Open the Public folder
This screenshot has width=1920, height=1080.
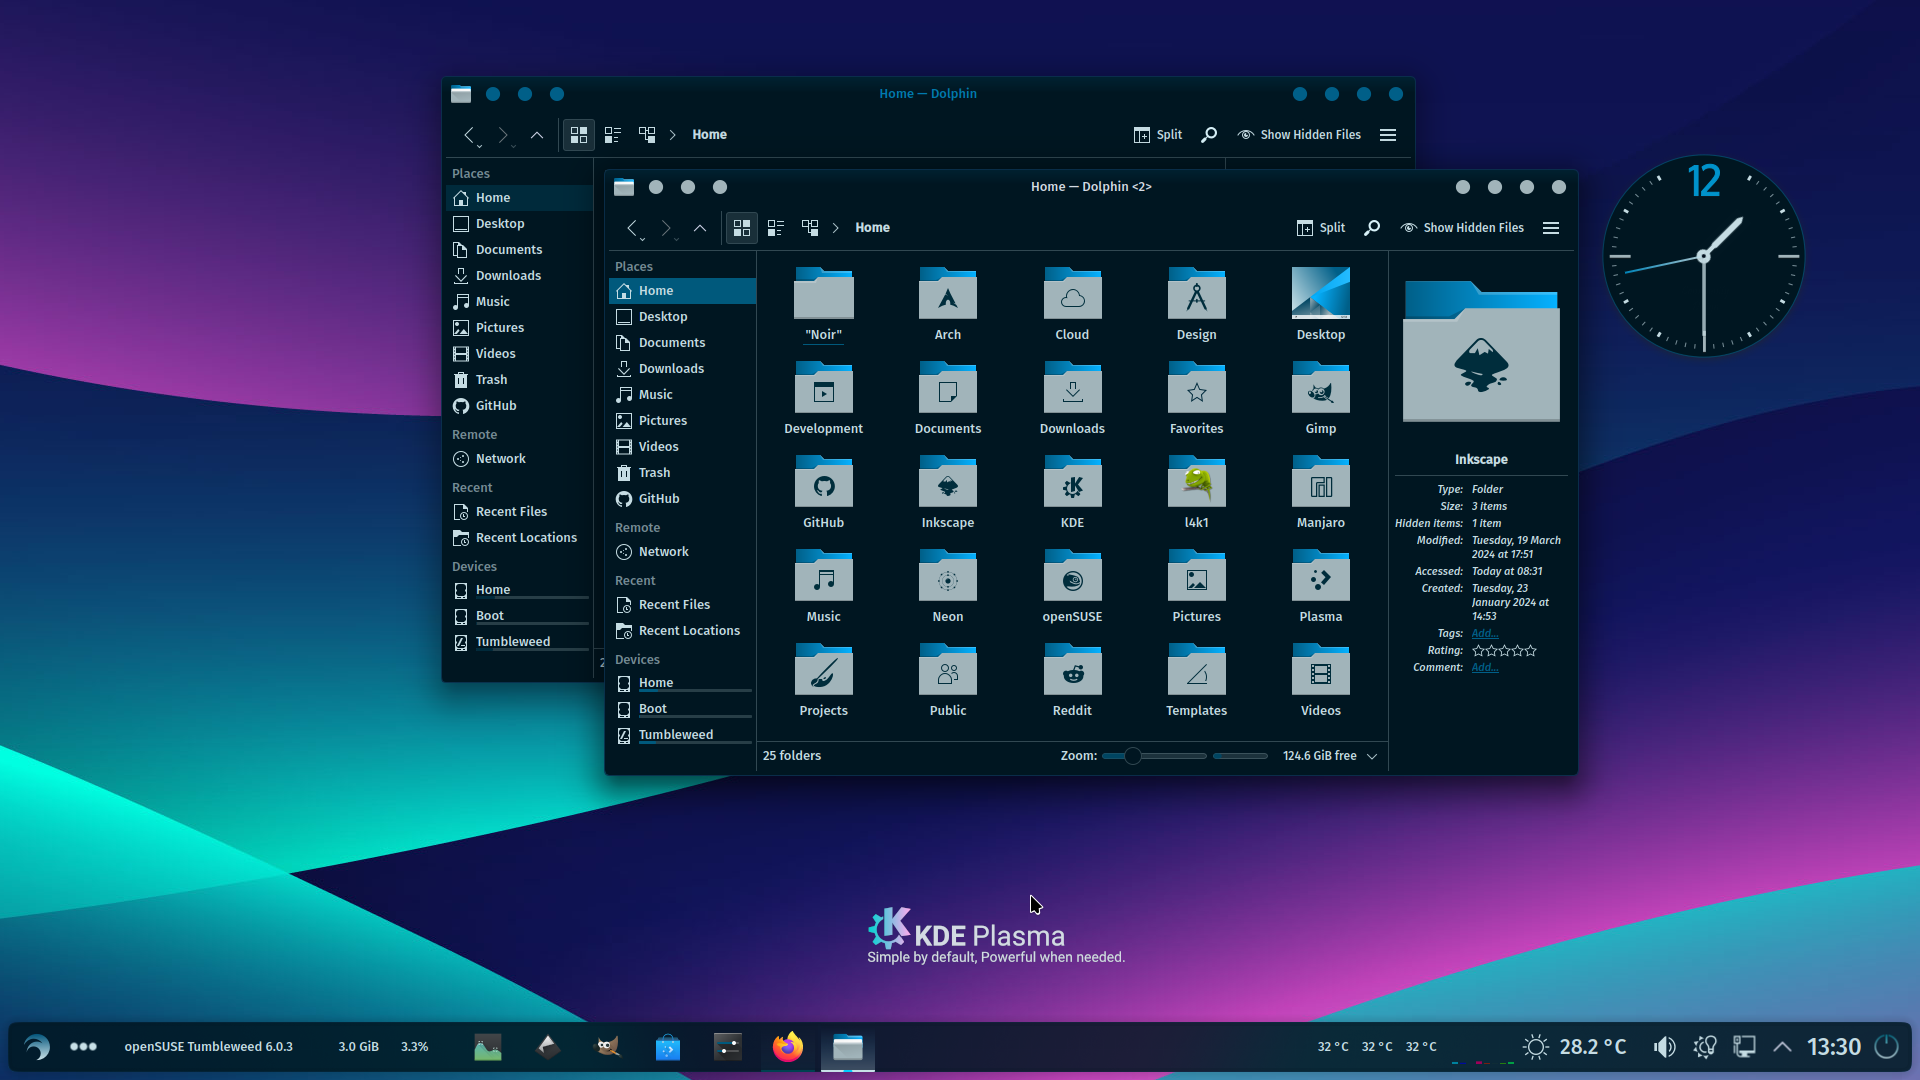click(947, 680)
